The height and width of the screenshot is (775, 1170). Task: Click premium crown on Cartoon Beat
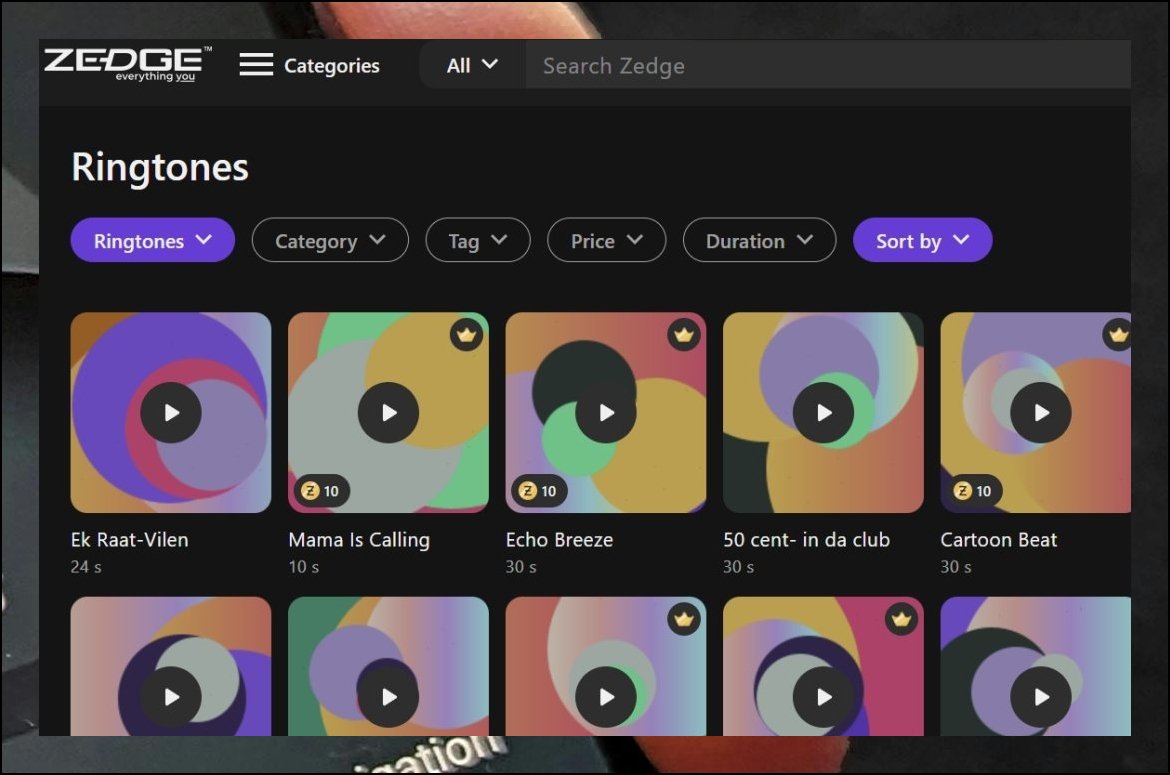coord(1117,335)
